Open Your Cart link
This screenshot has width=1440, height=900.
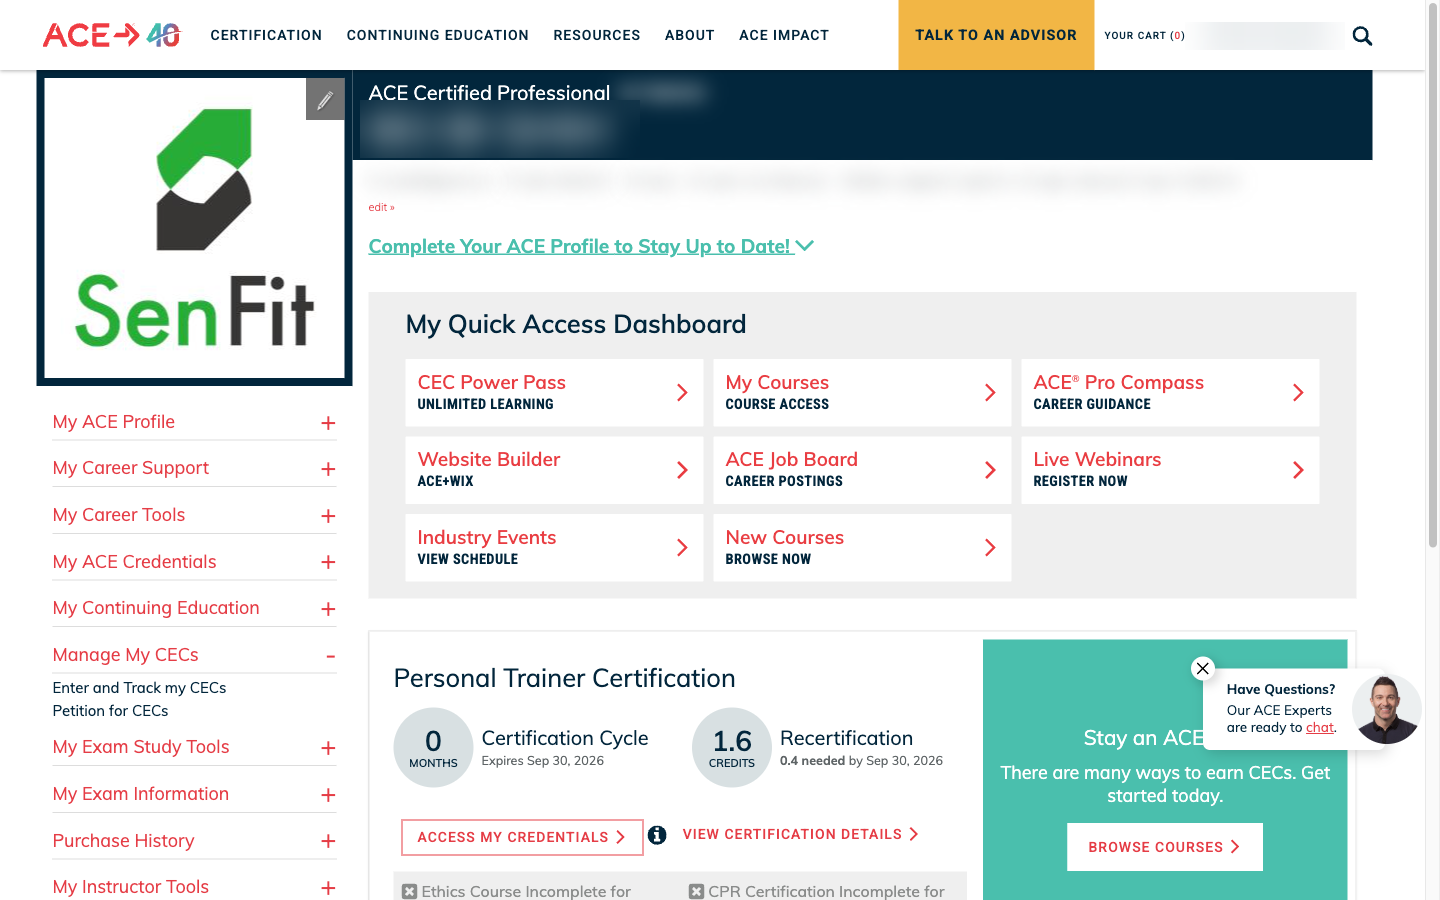click(1144, 36)
